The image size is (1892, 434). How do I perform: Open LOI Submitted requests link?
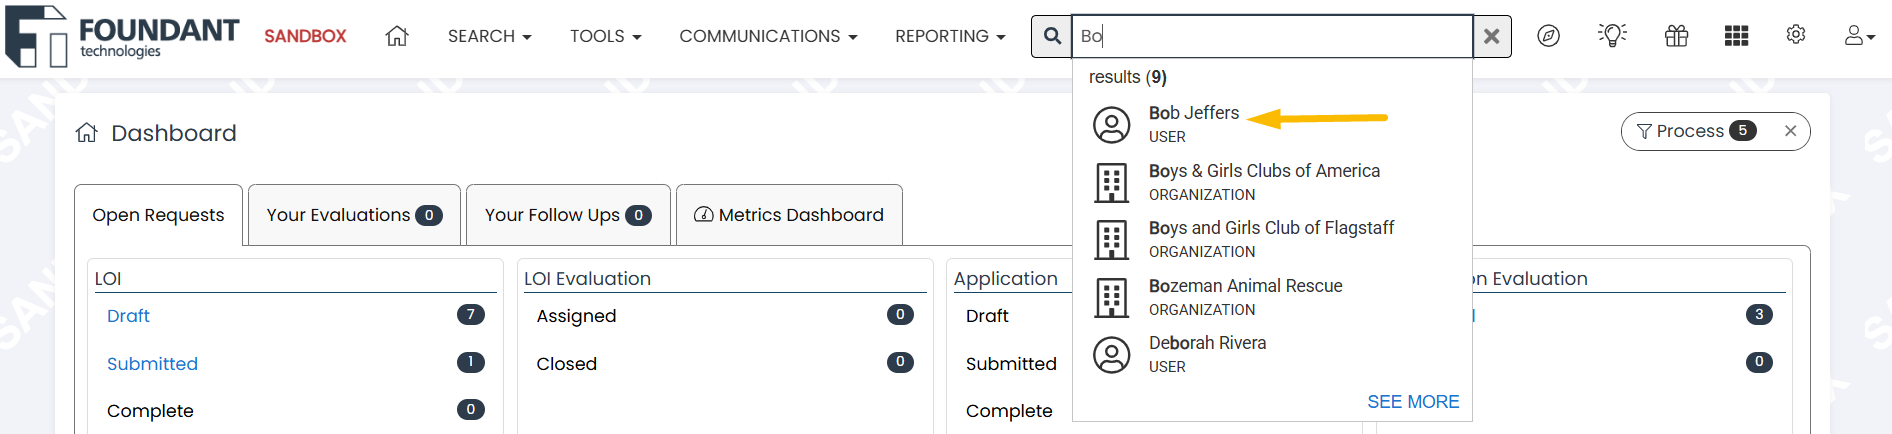(152, 364)
